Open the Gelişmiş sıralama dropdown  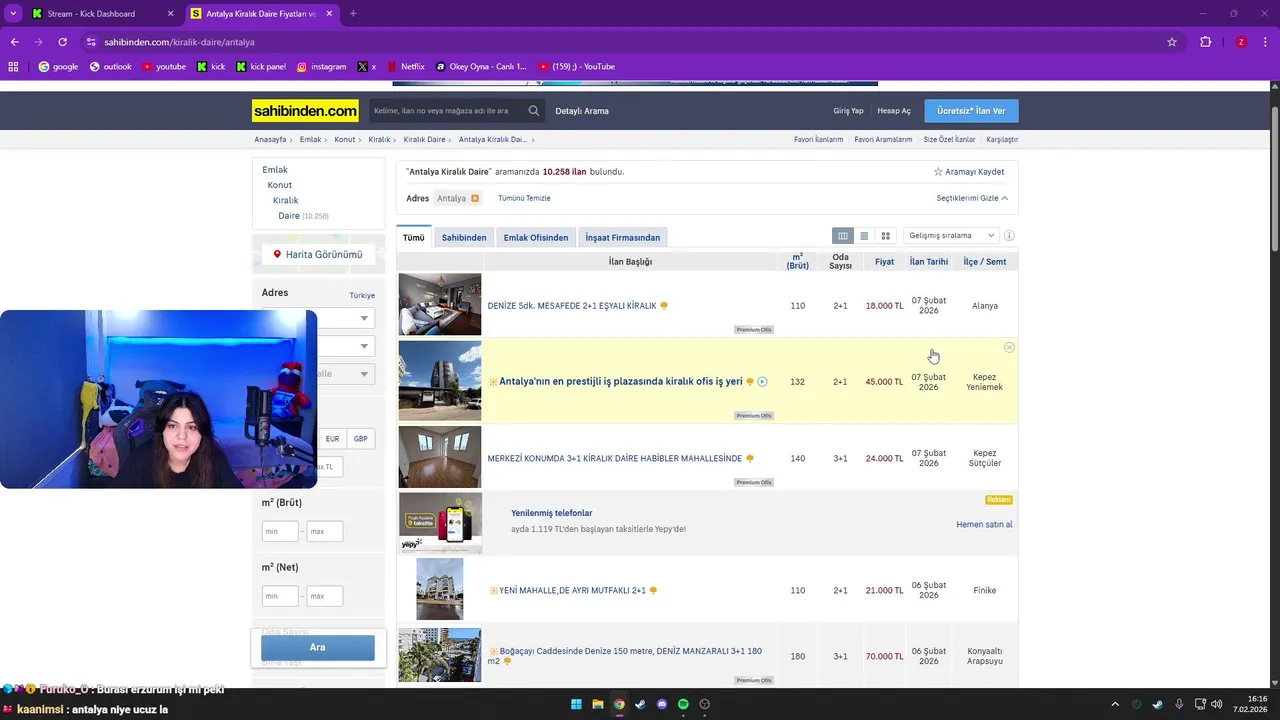pos(951,236)
